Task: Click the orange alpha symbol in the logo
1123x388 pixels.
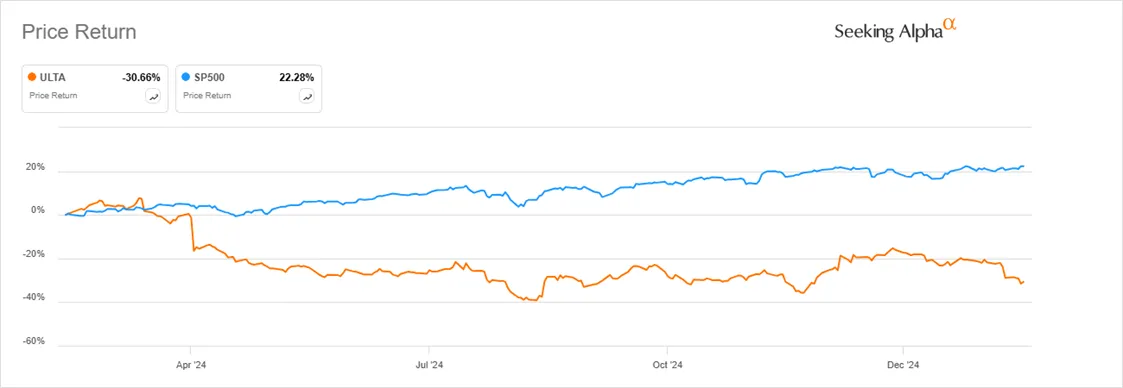Action: 950,24
